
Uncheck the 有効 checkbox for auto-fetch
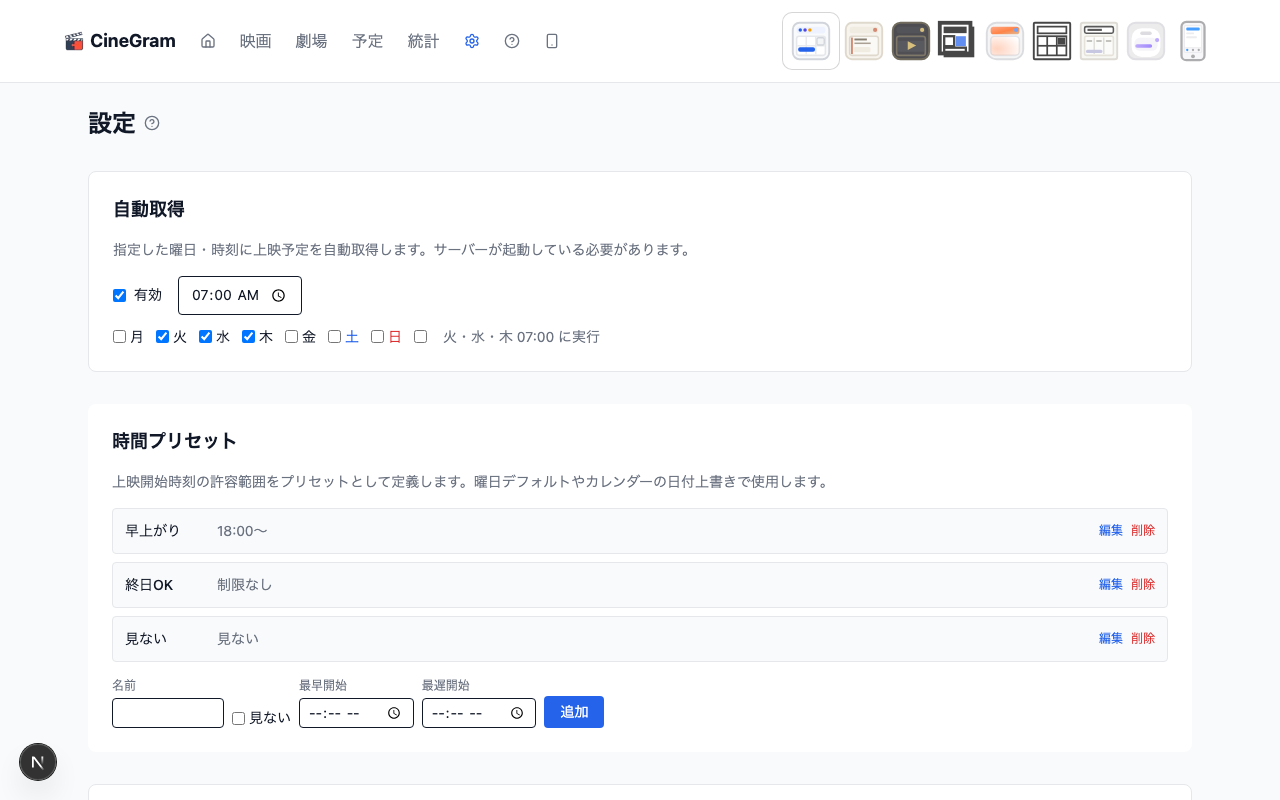coord(119,295)
